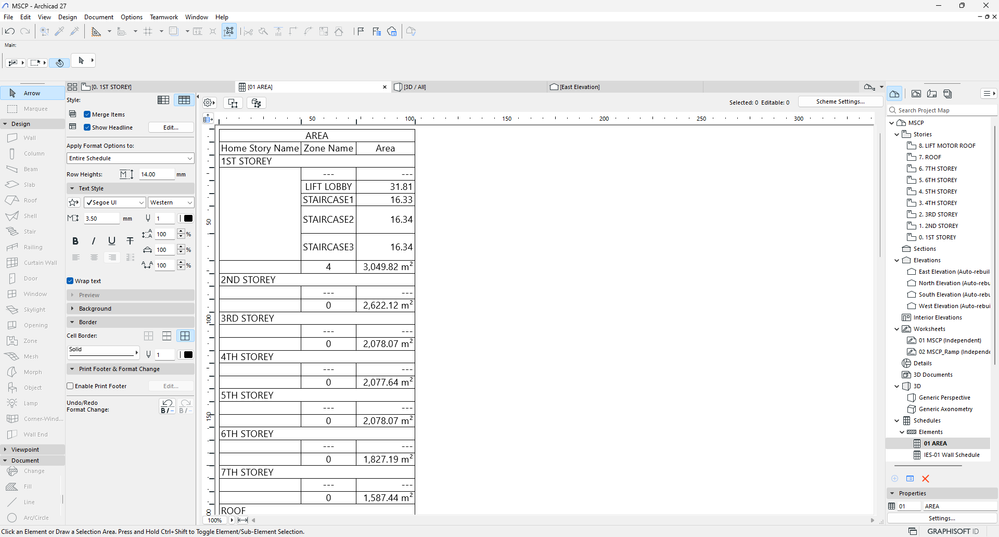Screen dimensions: 999x537
Task: Switch to the first schedule style layout
Action: pyautogui.click(x=163, y=100)
